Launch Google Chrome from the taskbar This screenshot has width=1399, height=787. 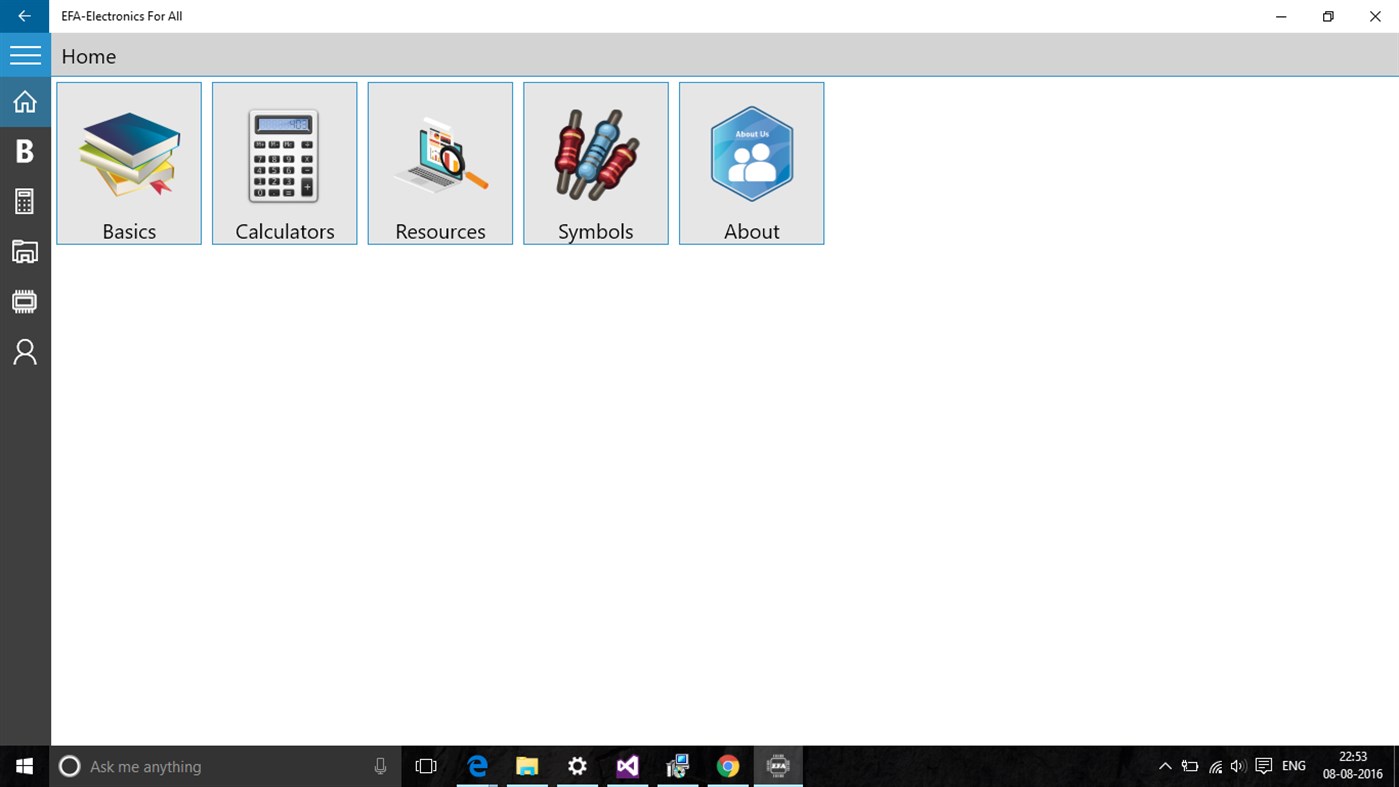727,766
